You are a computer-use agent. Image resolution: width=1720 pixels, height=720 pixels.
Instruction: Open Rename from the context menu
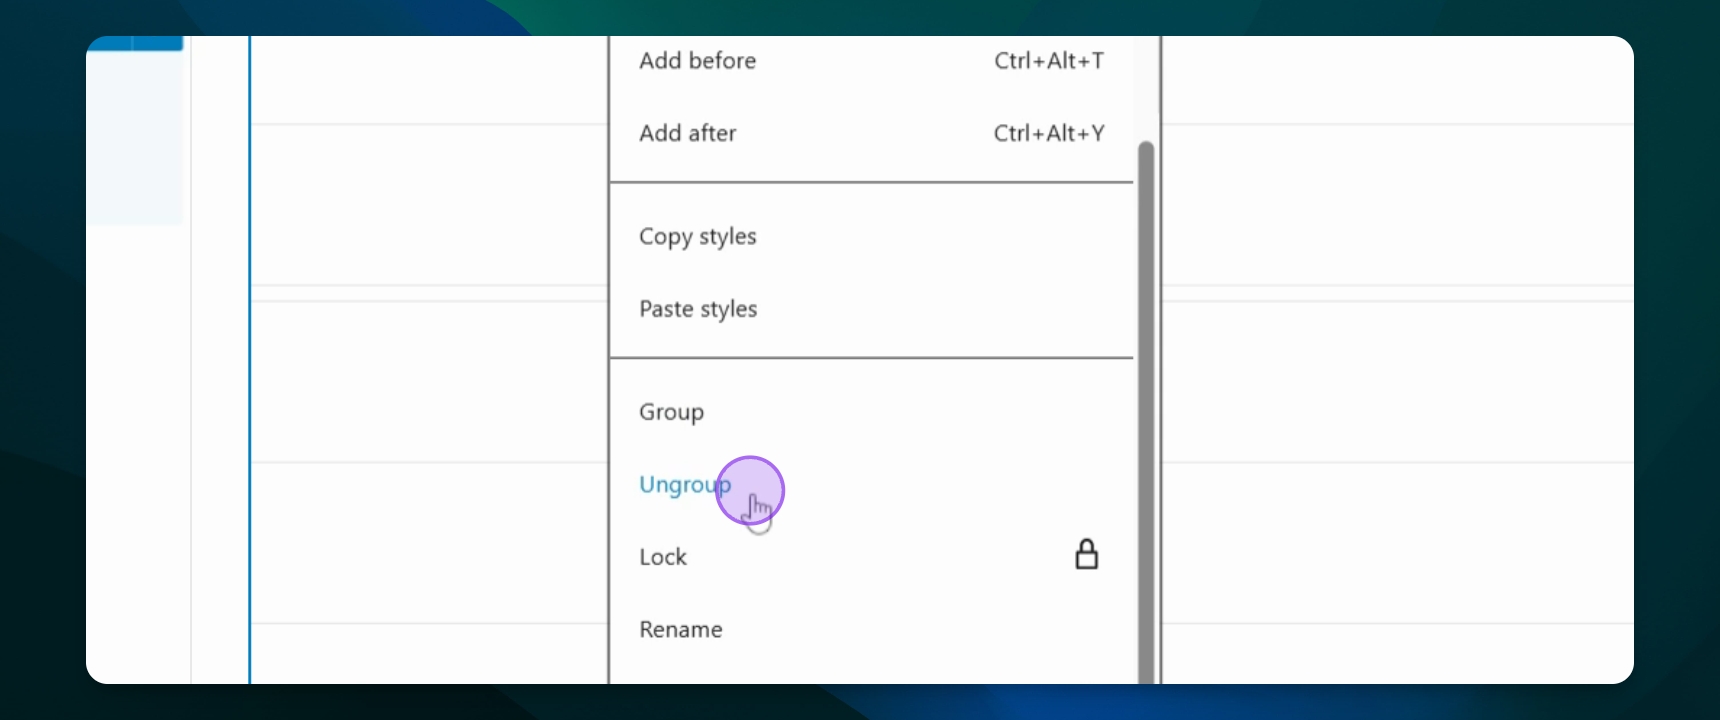coord(680,630)
